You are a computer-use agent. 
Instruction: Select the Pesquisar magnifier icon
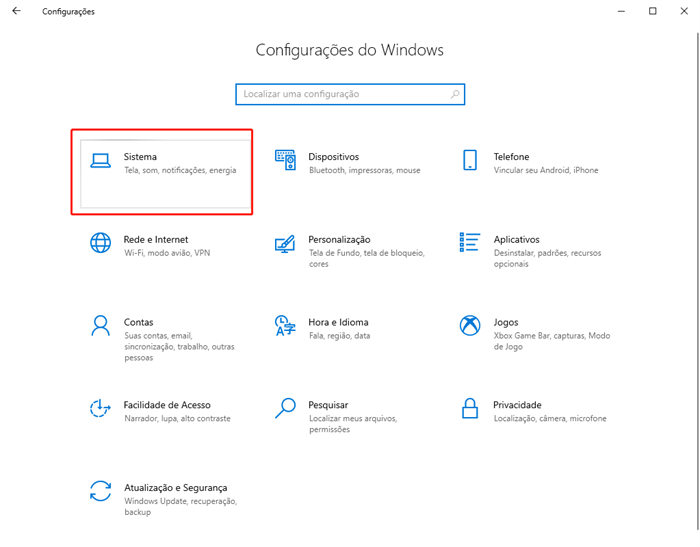click(x=285, y=408)
